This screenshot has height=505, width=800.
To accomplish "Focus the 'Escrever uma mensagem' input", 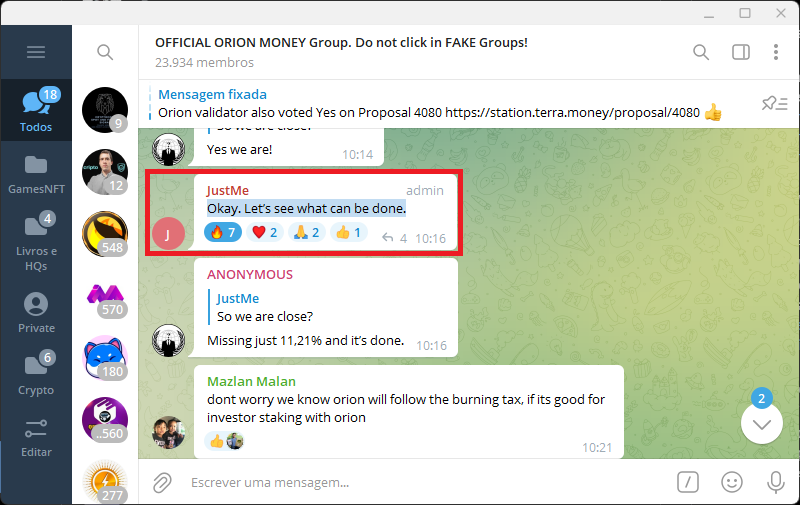I will [x=429, y=483].
